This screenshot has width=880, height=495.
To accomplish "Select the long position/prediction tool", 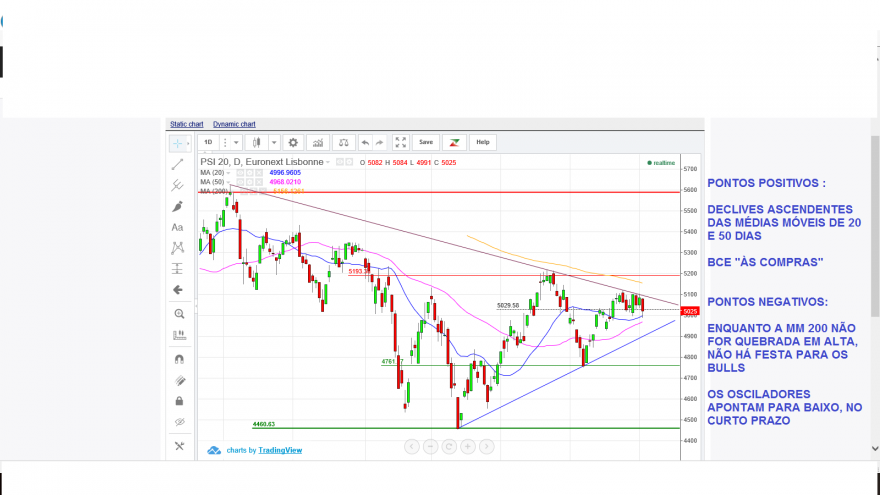I will [x=177, y=269].
